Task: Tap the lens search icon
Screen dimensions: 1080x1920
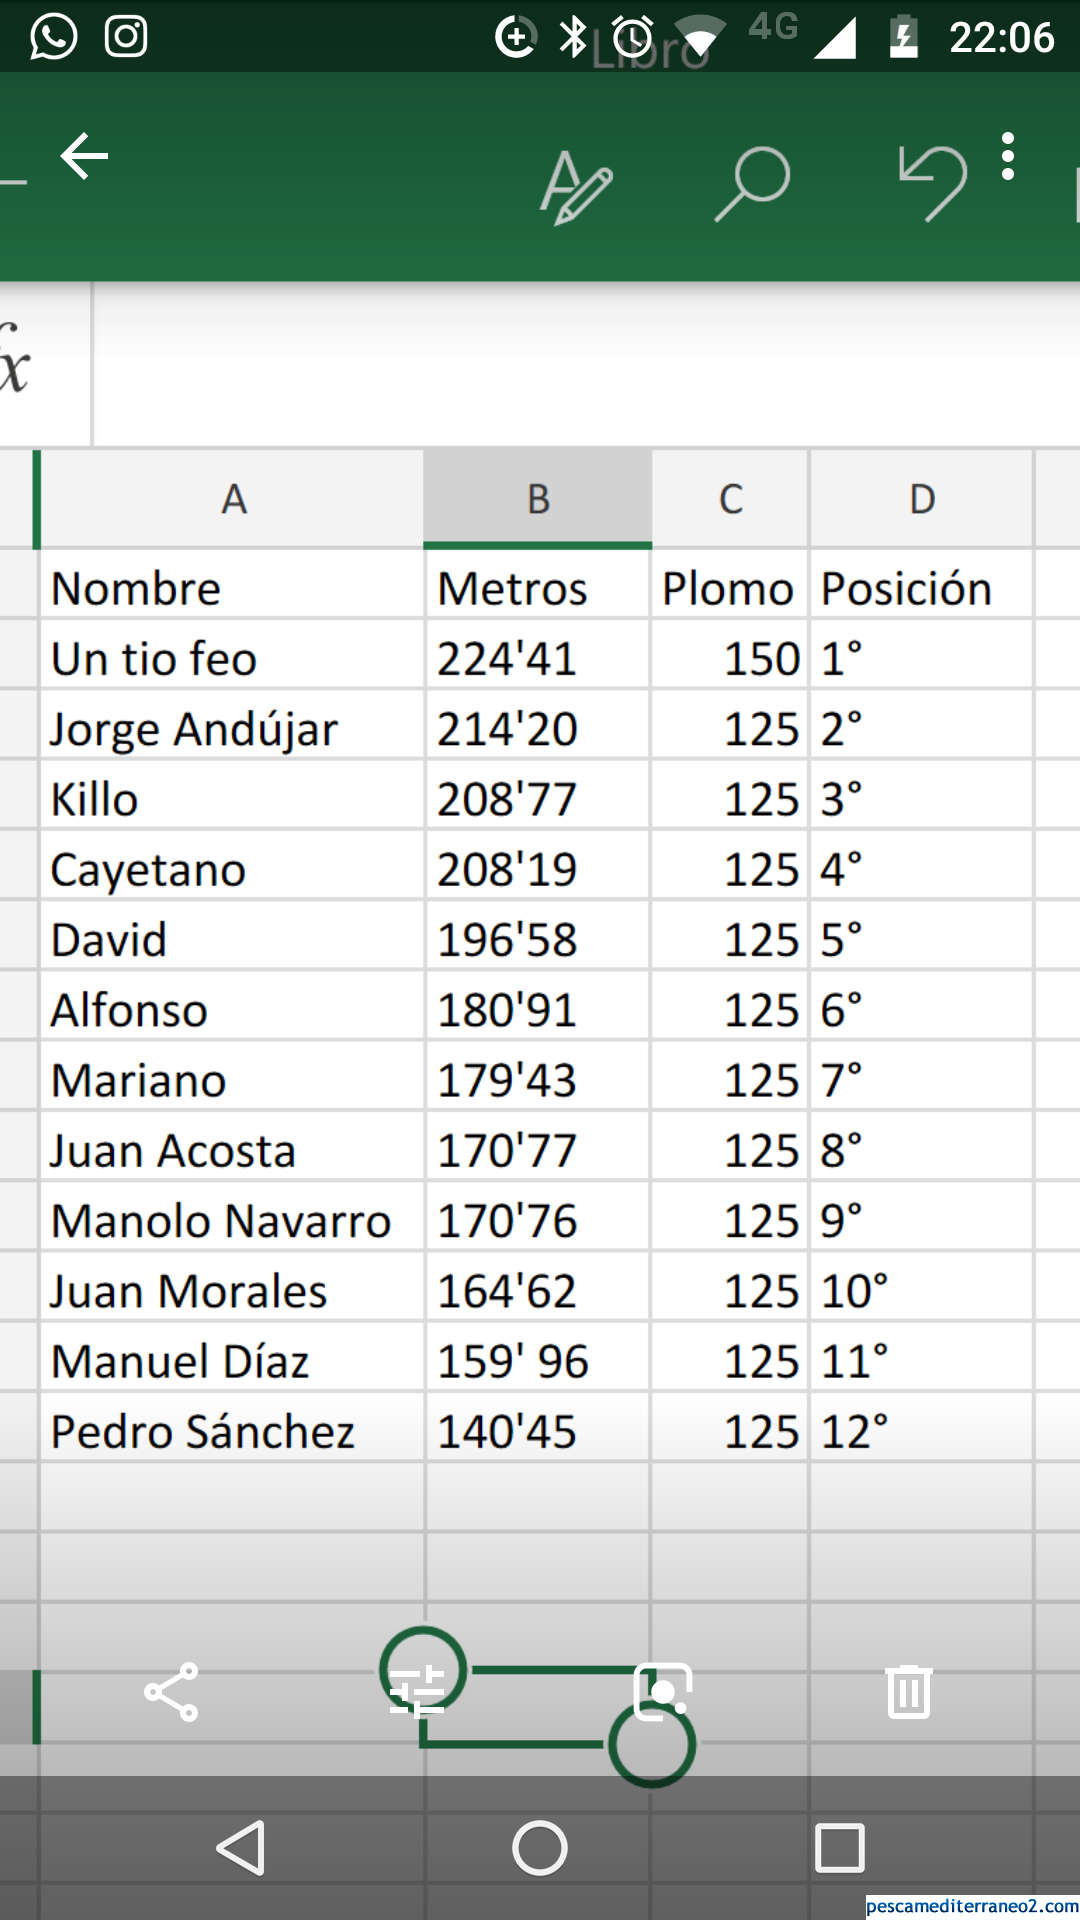Action: point(663,1692)
